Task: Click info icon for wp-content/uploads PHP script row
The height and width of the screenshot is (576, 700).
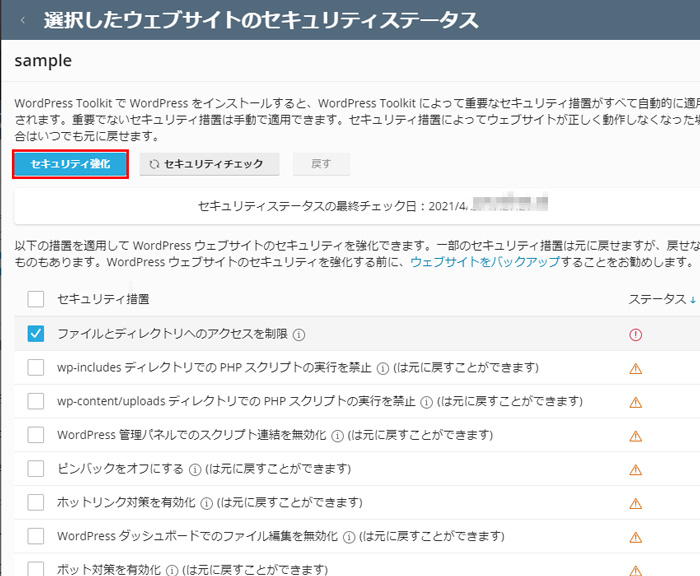Action: coord(426,402)
